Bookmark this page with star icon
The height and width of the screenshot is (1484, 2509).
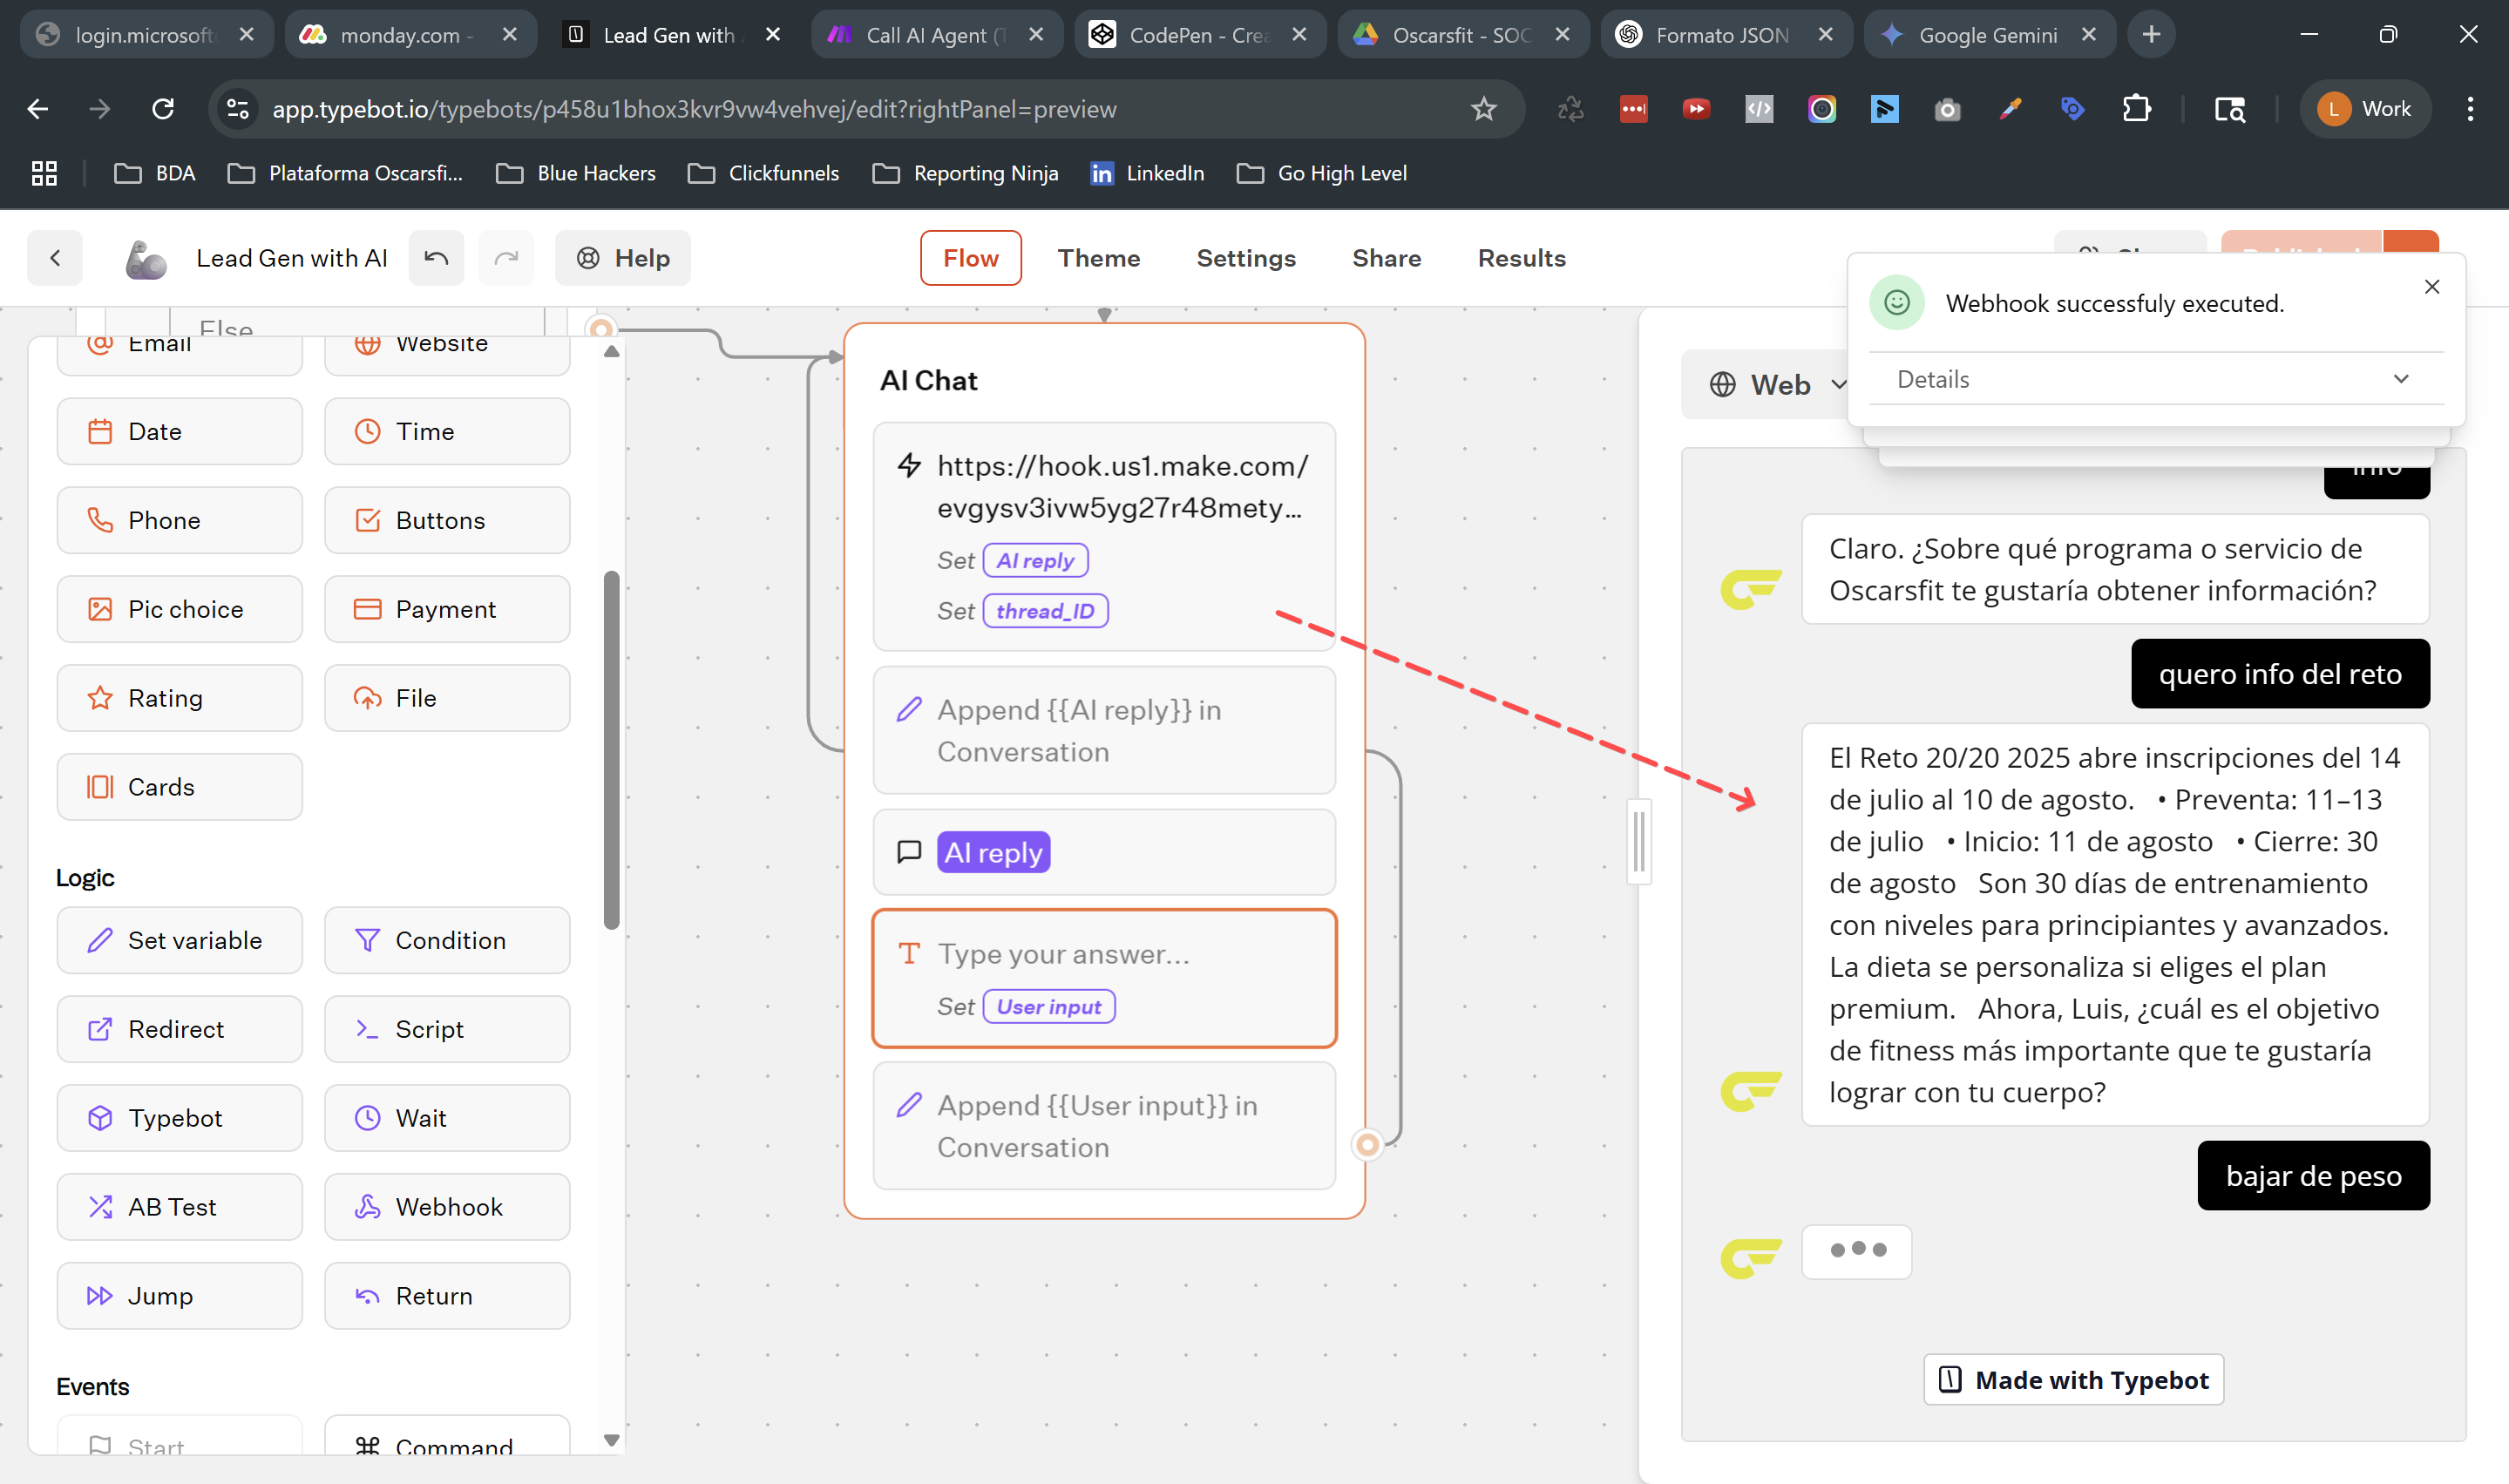(1483, 109)
